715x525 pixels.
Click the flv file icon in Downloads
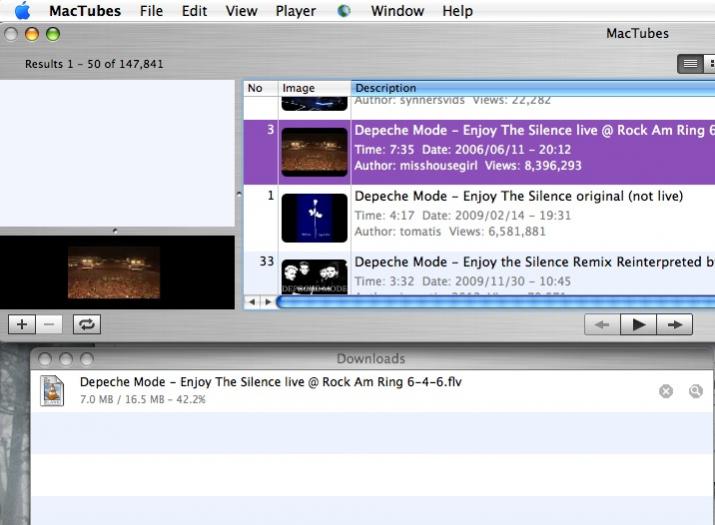click(52, 390)
